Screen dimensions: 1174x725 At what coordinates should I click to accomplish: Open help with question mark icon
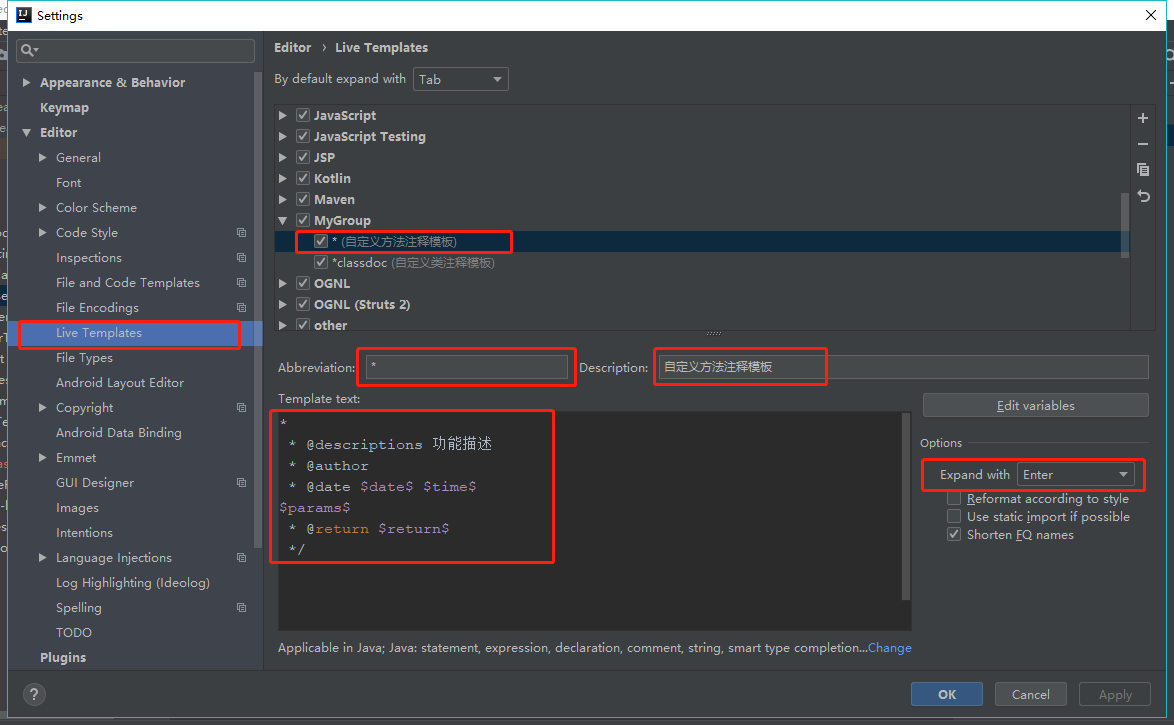tap(34, 694)
